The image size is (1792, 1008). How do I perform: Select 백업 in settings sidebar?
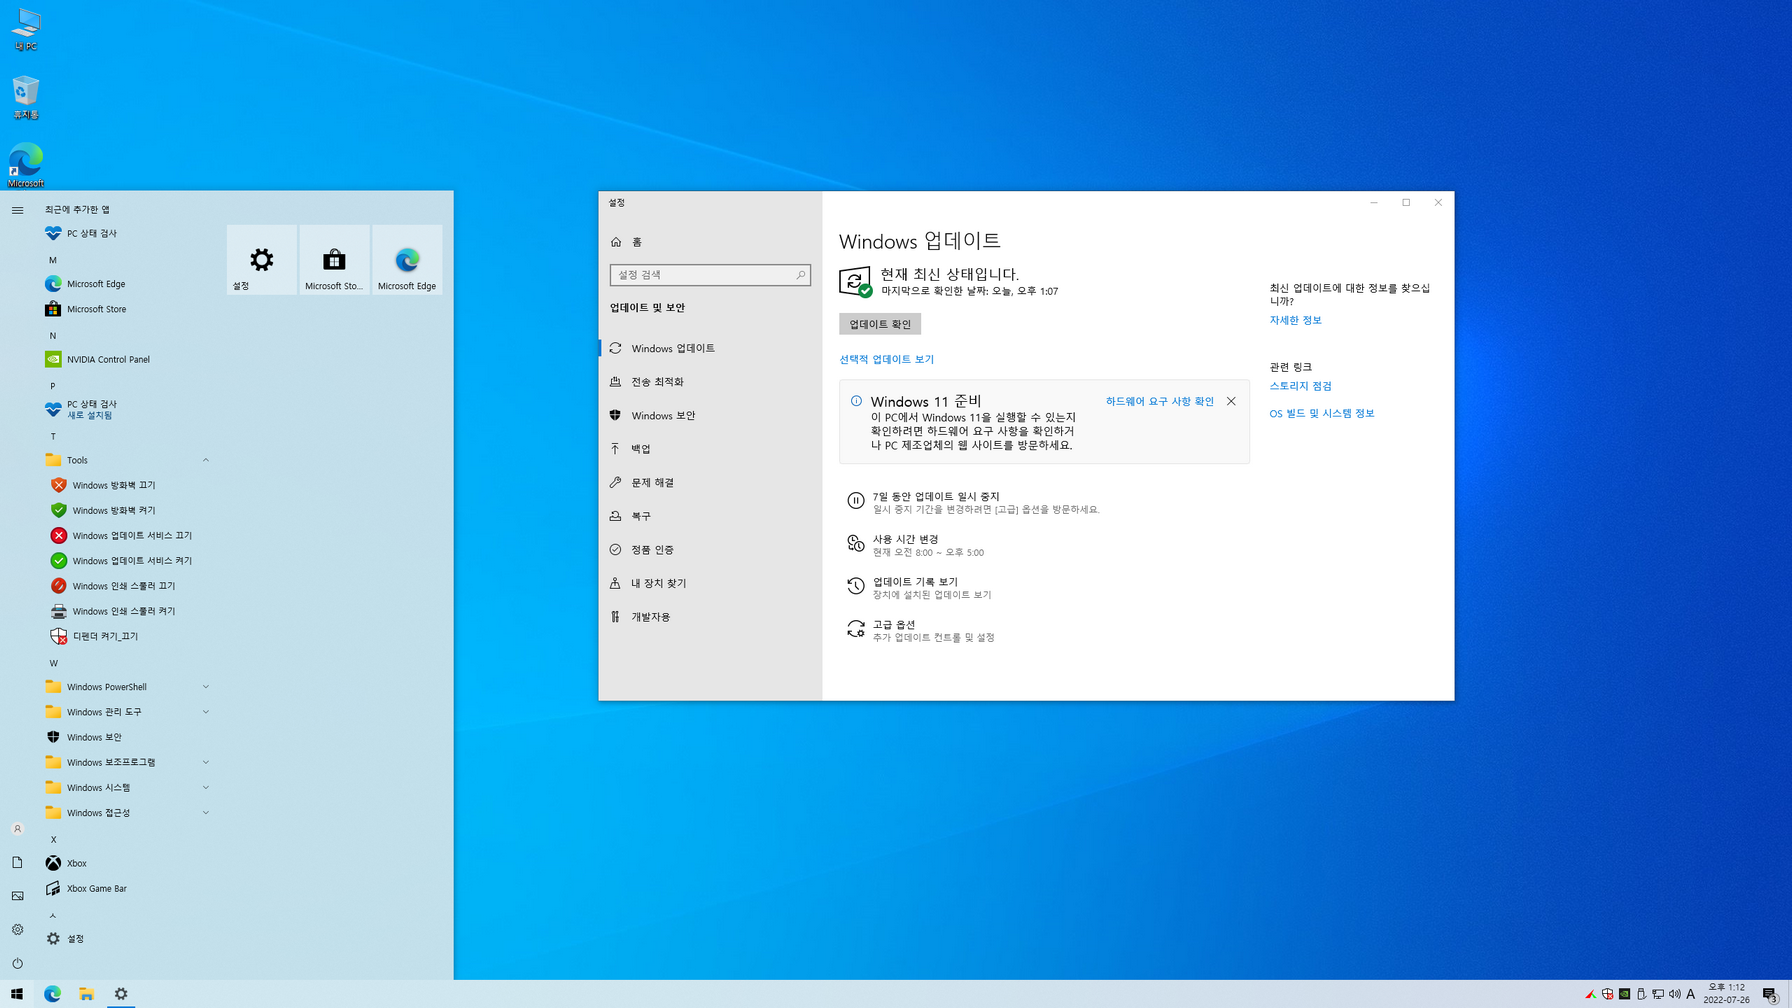710,449
